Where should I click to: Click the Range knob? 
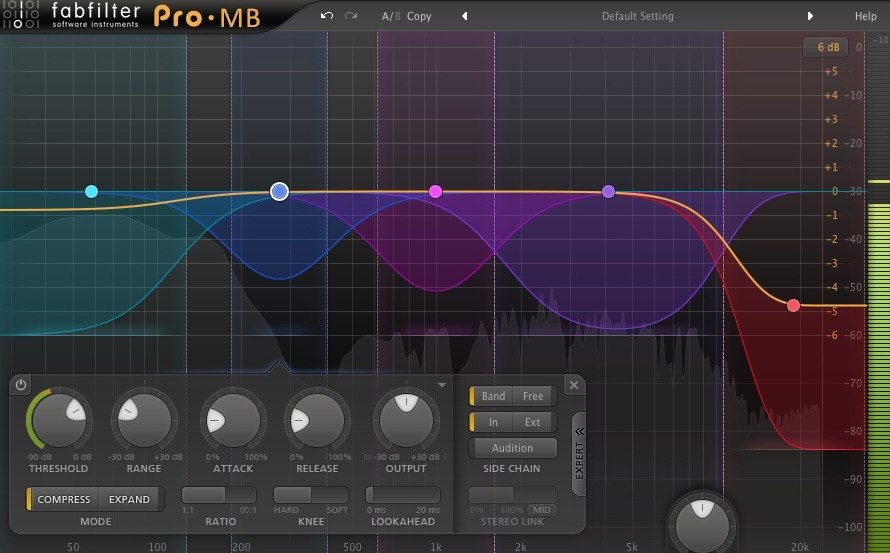pyautogui.click(x=144, y=420)
